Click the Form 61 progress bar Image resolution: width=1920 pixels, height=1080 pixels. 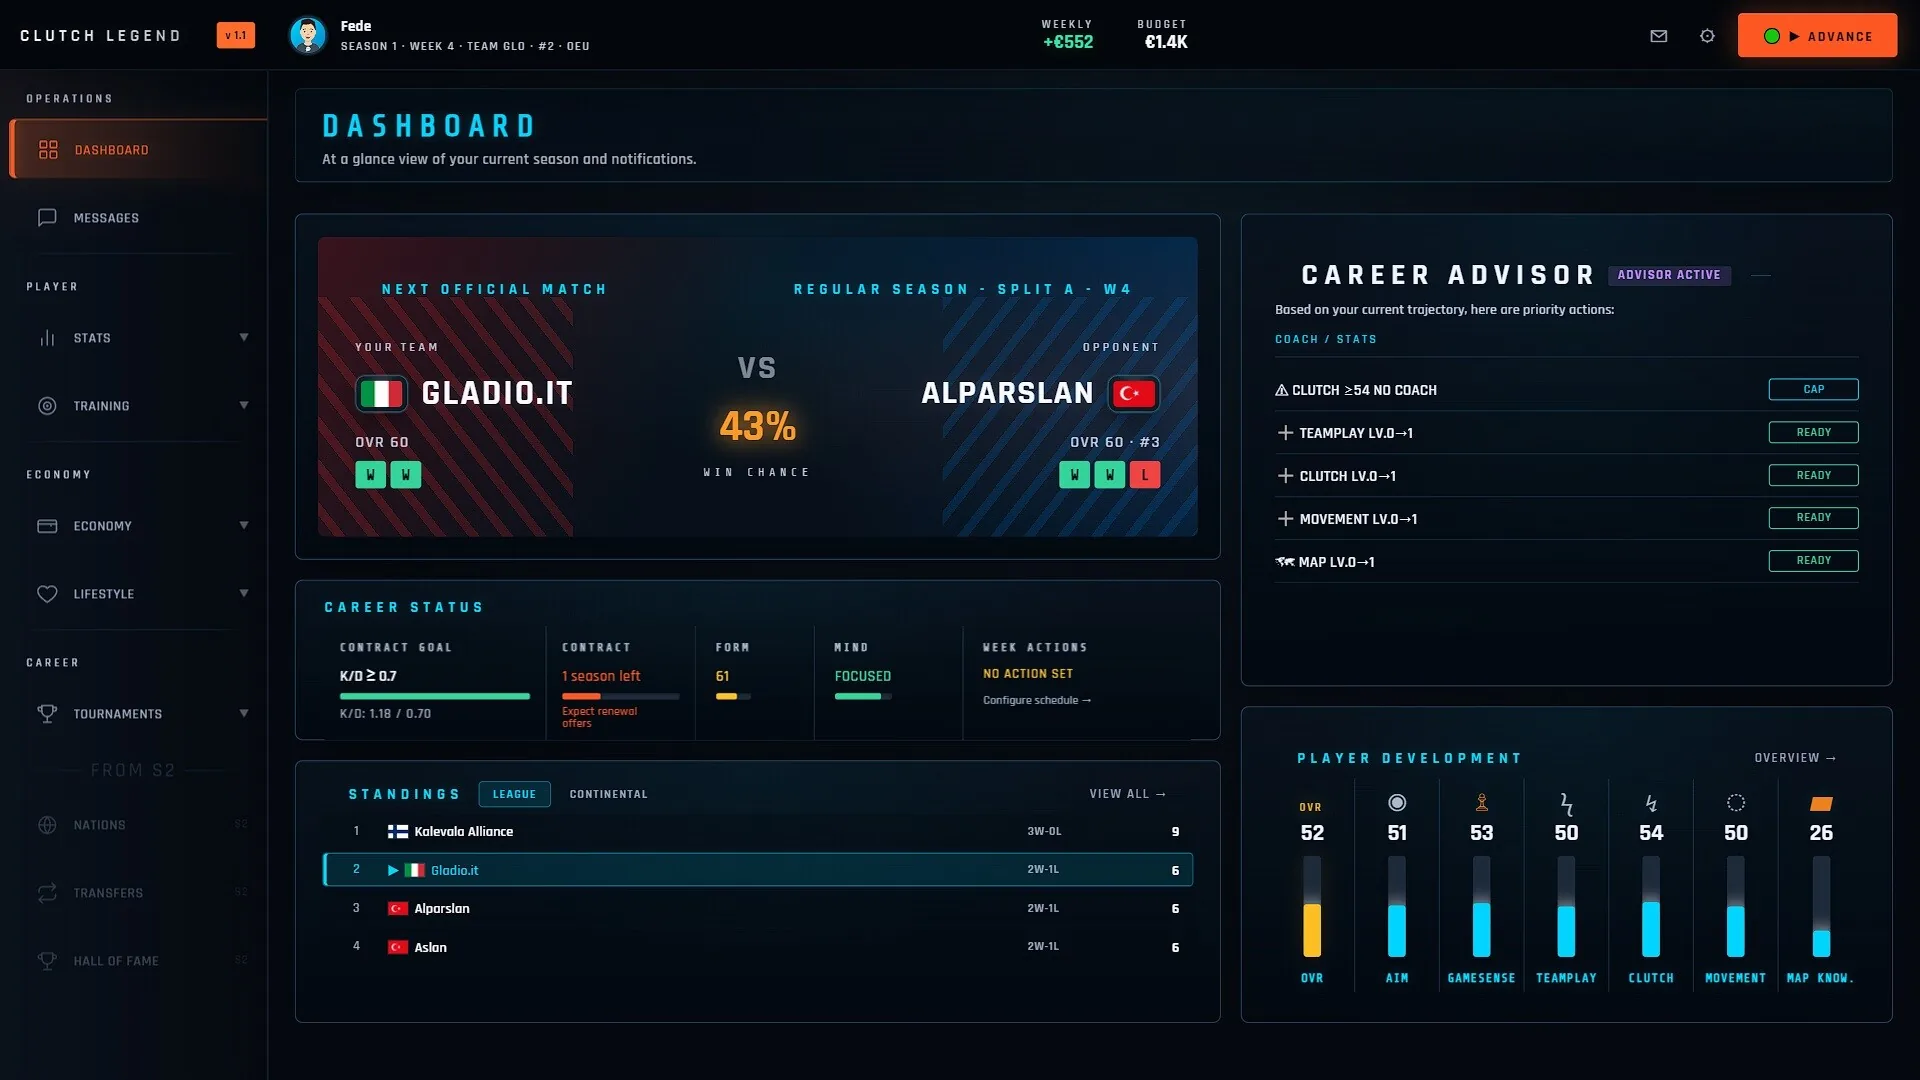click(x=733, y=696)
